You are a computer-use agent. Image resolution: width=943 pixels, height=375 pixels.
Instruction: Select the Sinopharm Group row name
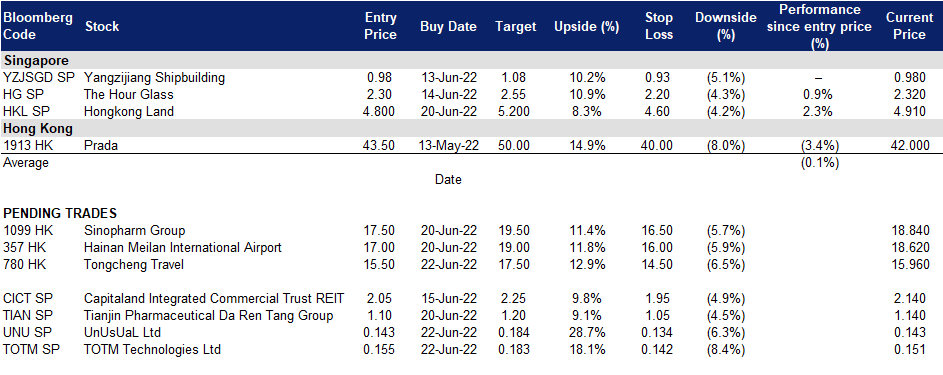click(x=135, y=231)
